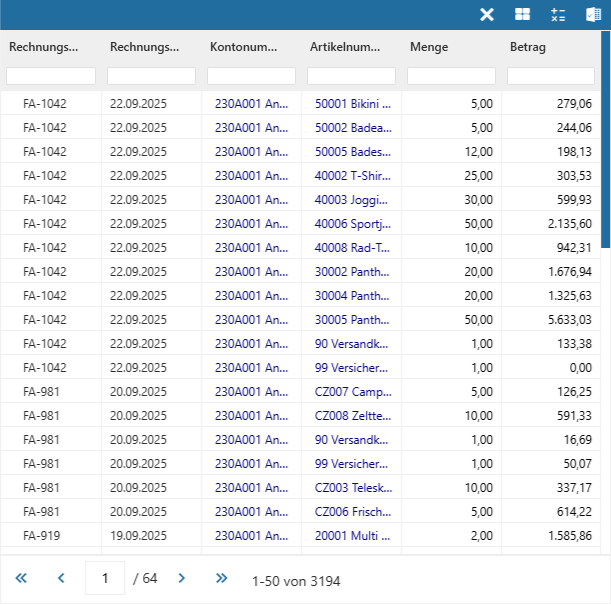Viewport: 611px width, 604px height.
Task: Export the table to Excel
Action: tap(593, 14)
